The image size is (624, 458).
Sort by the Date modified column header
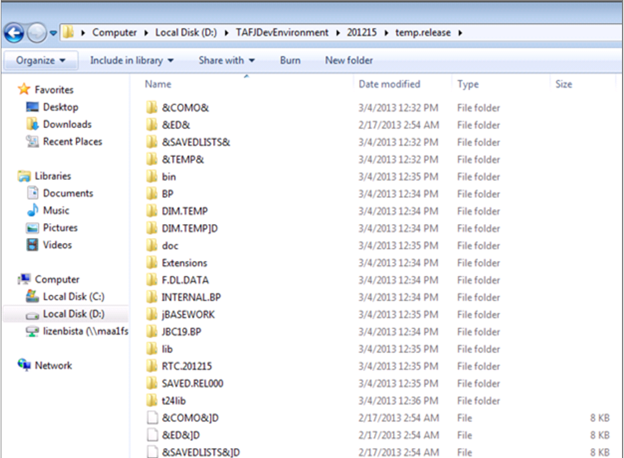[x=389, y=85]
